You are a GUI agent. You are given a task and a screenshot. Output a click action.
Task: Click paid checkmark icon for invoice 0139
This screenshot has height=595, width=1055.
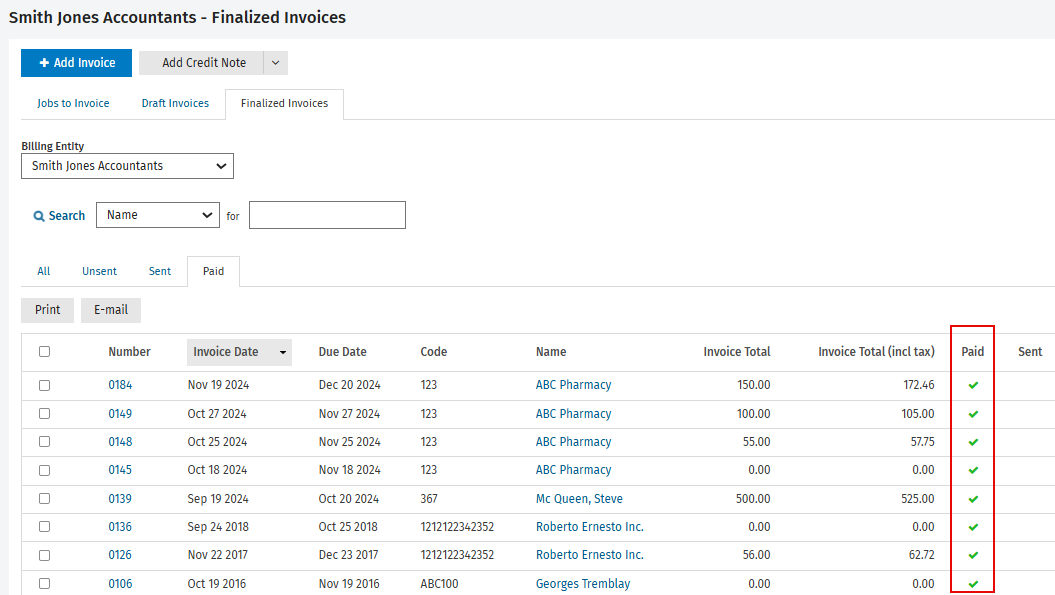coord(973,499)
